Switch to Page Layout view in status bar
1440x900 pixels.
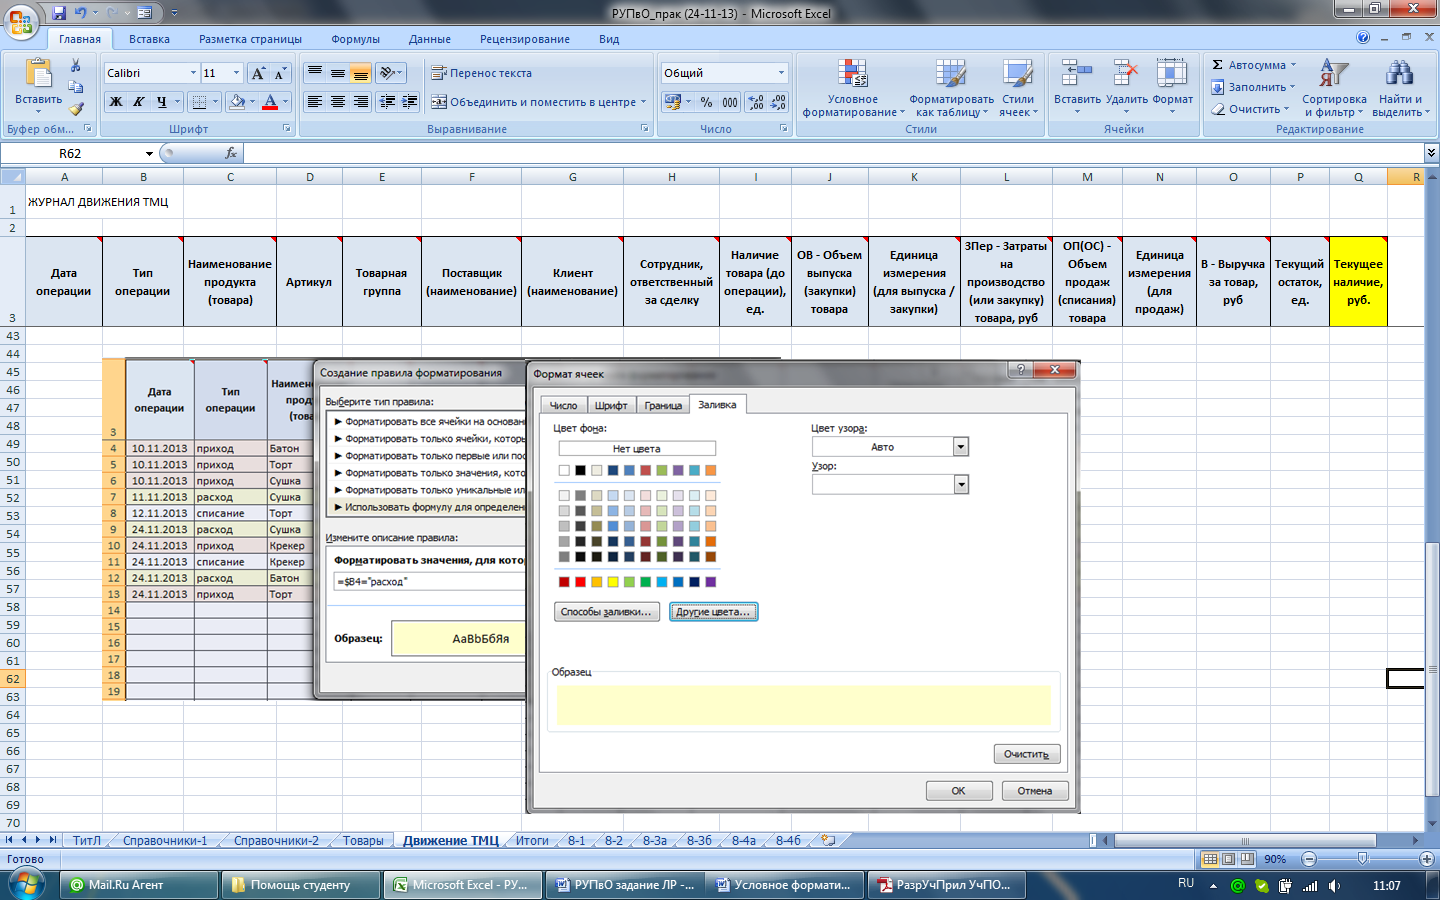tap(1228, 859)
